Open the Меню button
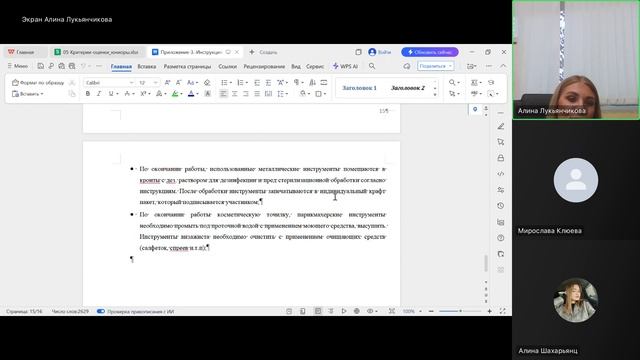640x360 pixels. point(18,66)
